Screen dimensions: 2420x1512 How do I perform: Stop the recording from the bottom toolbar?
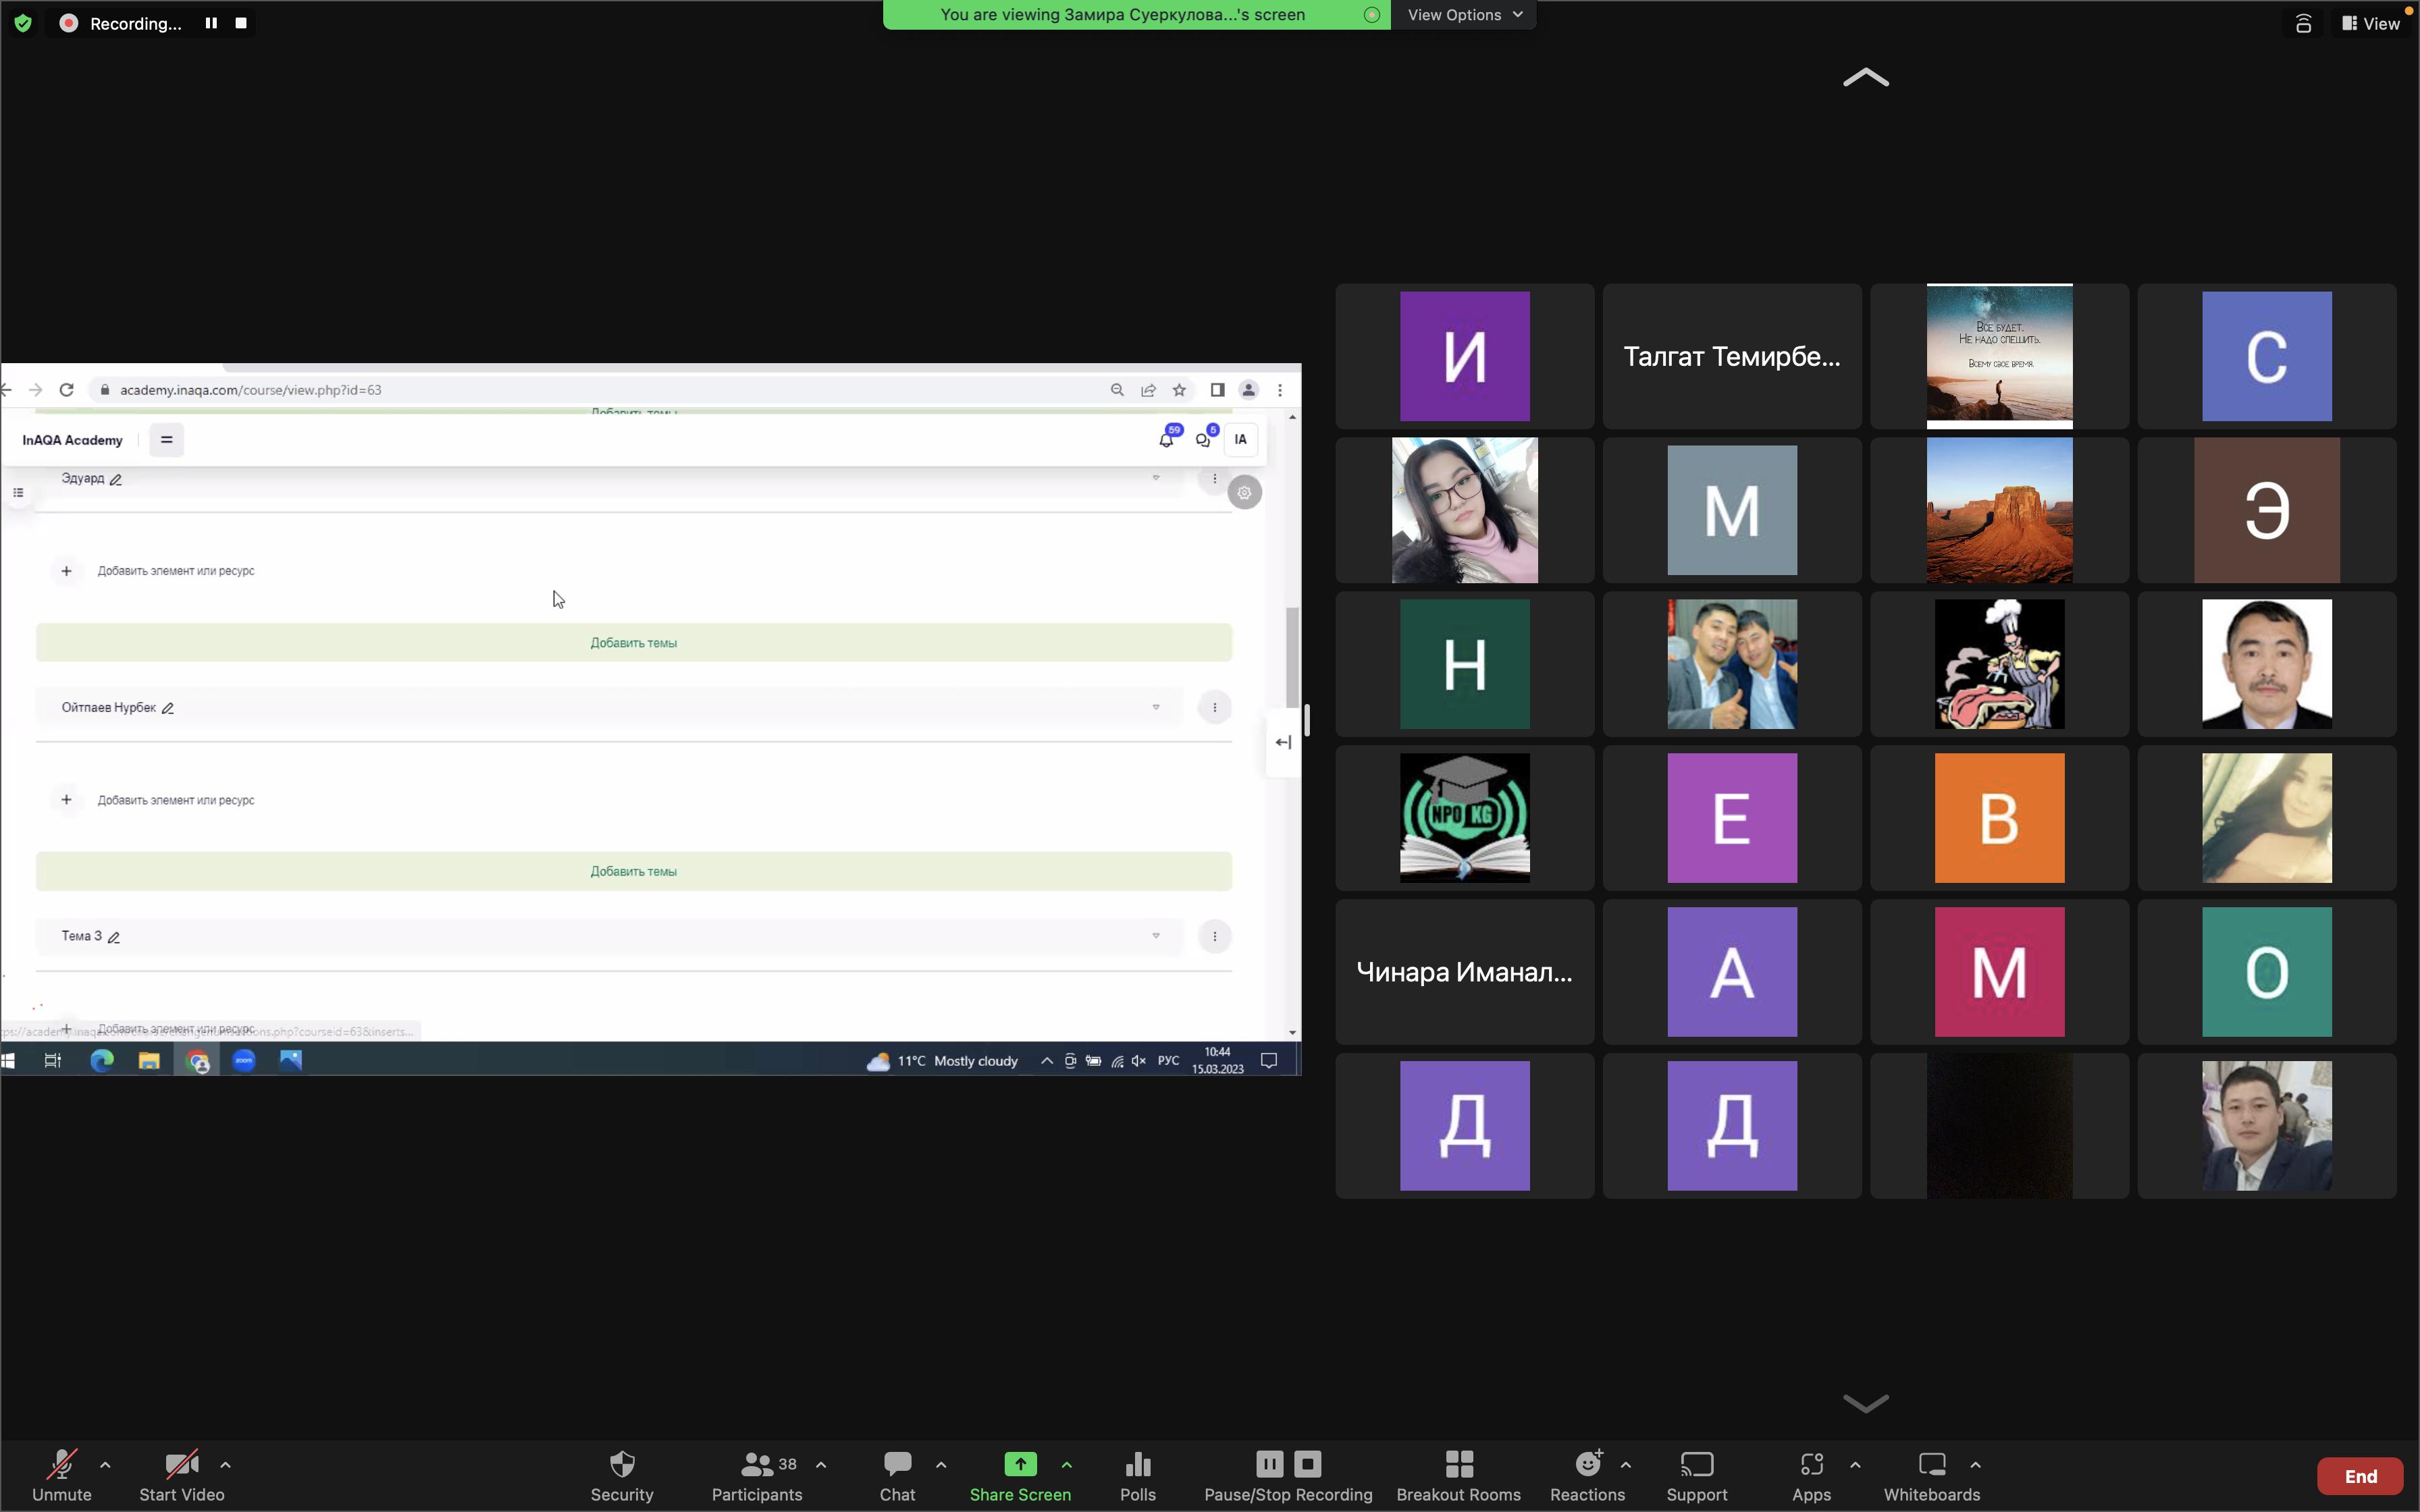[x=1308, y=1464]
